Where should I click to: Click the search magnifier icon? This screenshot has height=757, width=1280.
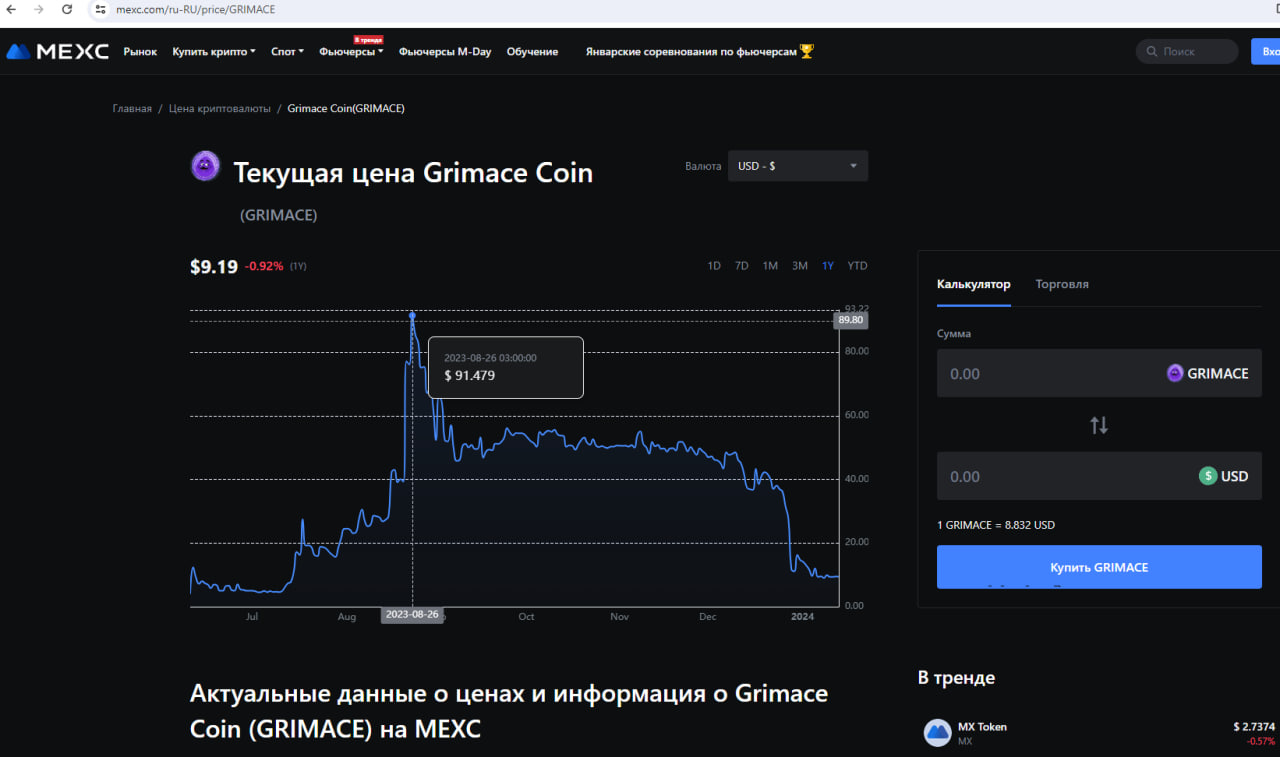[x=1152, y=51]
